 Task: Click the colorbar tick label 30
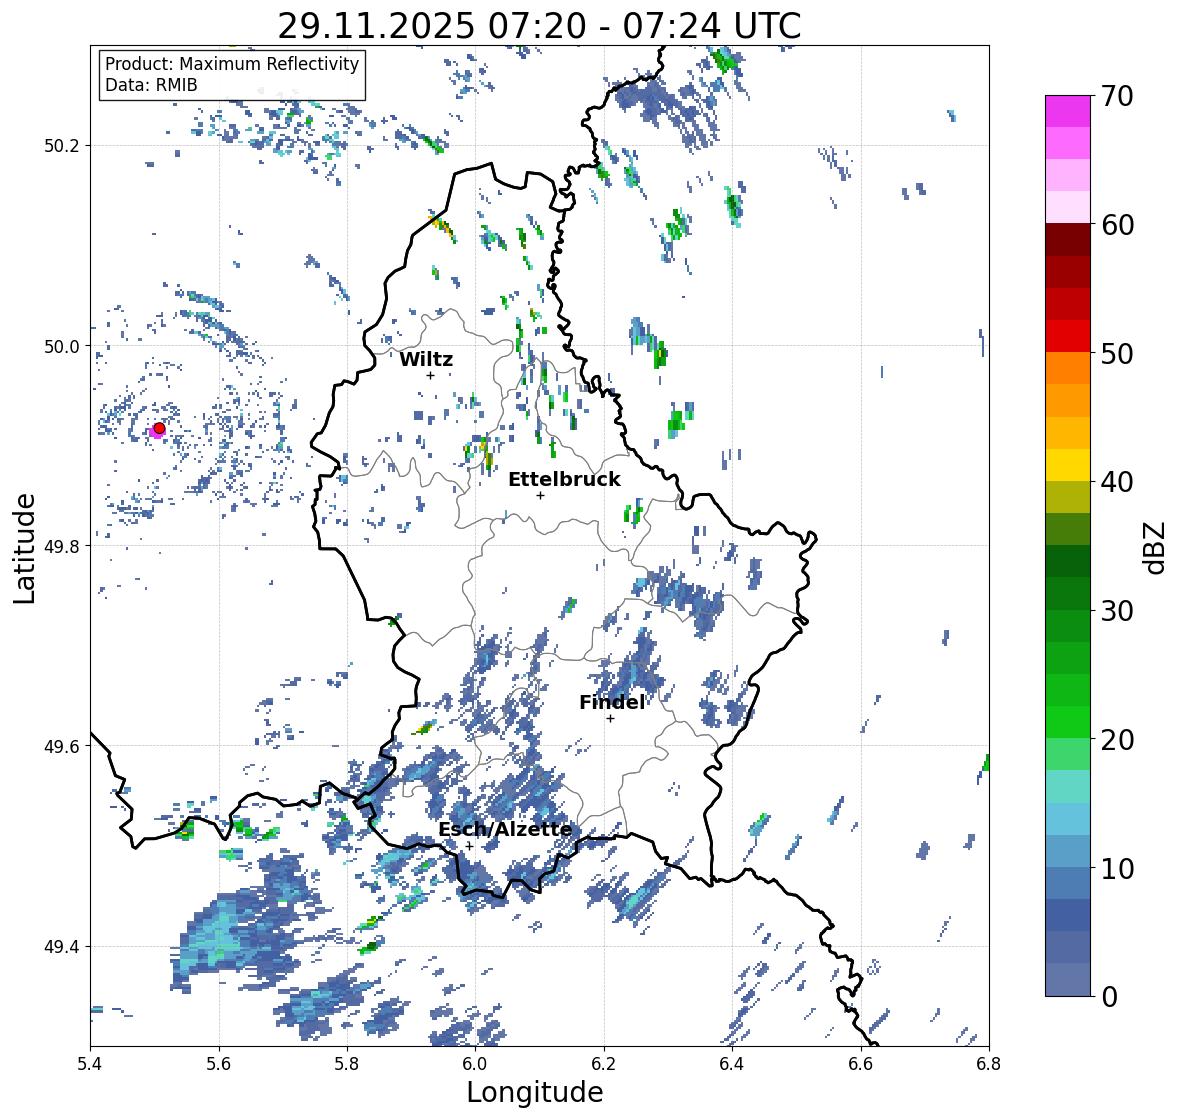(1117, 611)
